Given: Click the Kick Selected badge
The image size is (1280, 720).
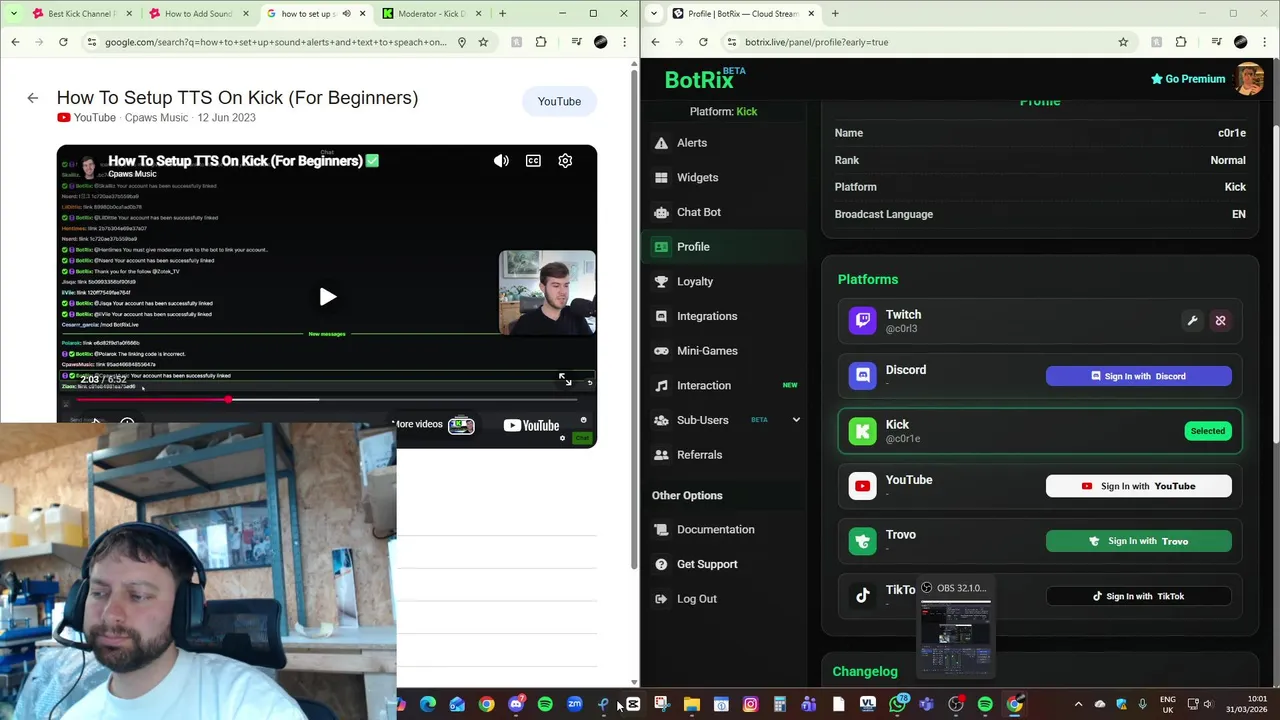Looking at the screenshot, I should tap(1207, 431).
